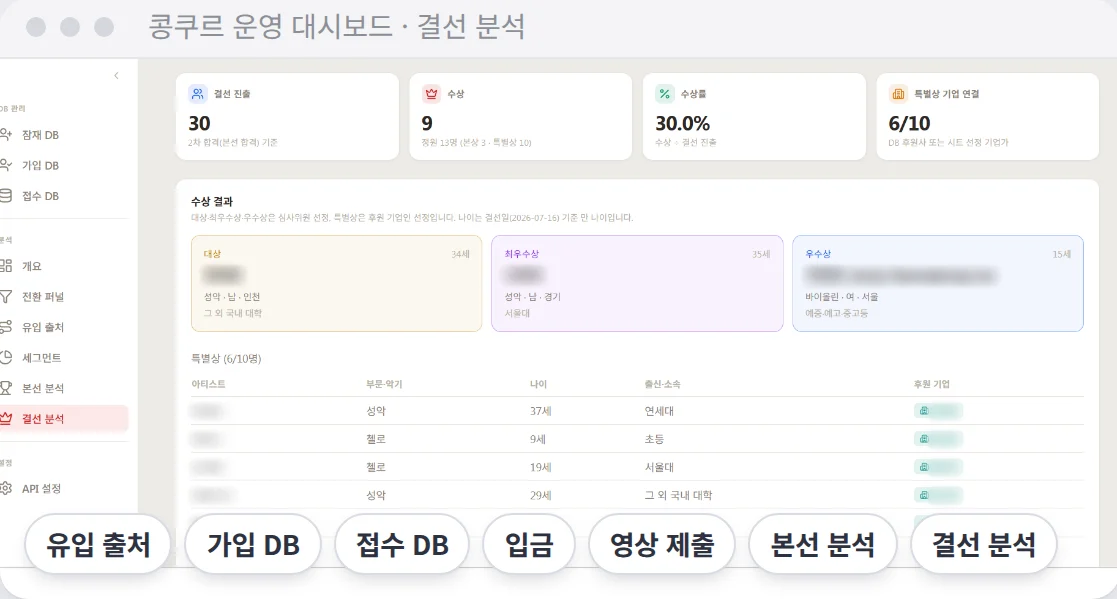
Task: Click the 15세 age on 우수상 card
Action: click(1061, 254)
